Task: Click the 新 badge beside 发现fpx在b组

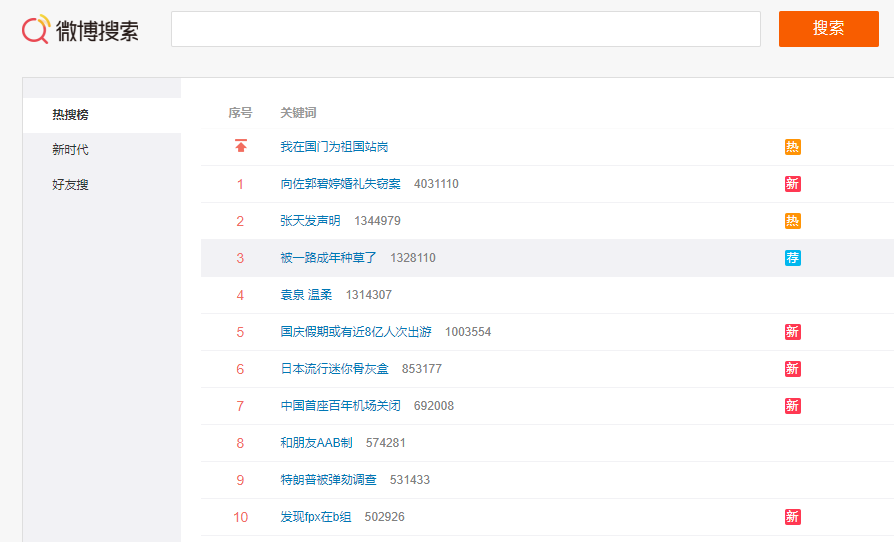Action: pyautogui.click(x=793, y=517)
